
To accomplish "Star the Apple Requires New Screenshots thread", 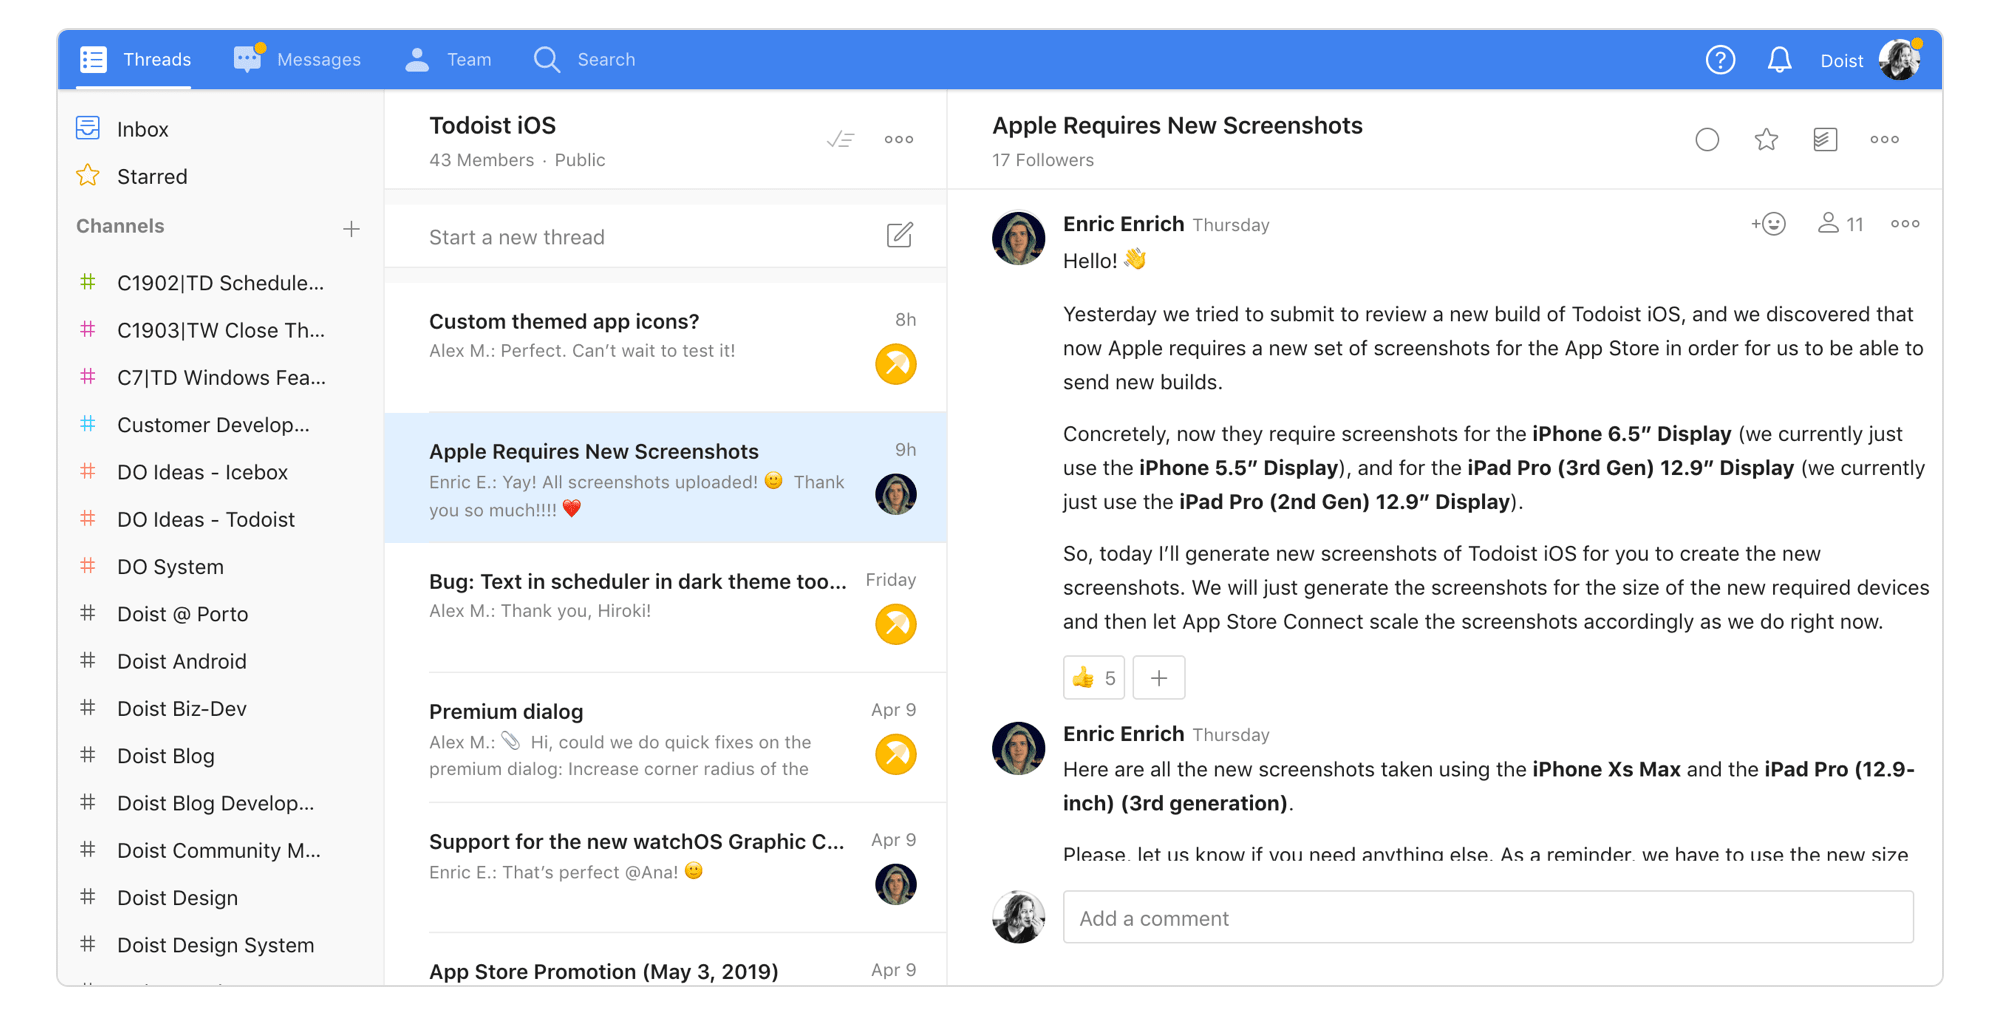I will tap(1766, 139).
